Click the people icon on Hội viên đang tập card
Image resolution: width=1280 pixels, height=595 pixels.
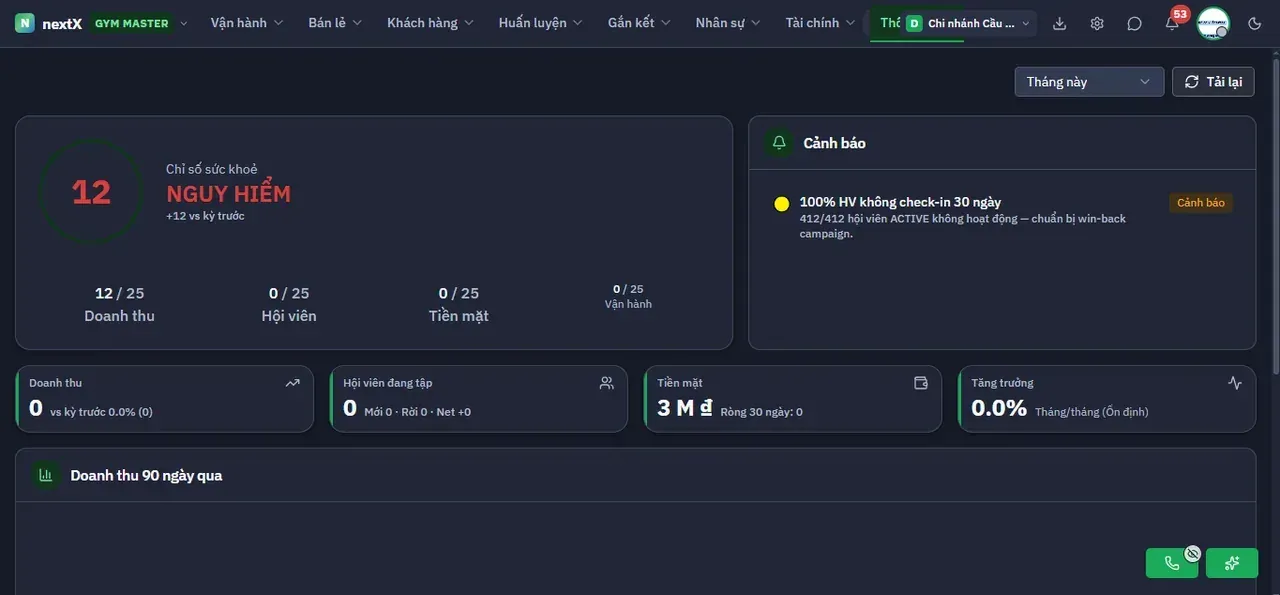pos(606,383)
